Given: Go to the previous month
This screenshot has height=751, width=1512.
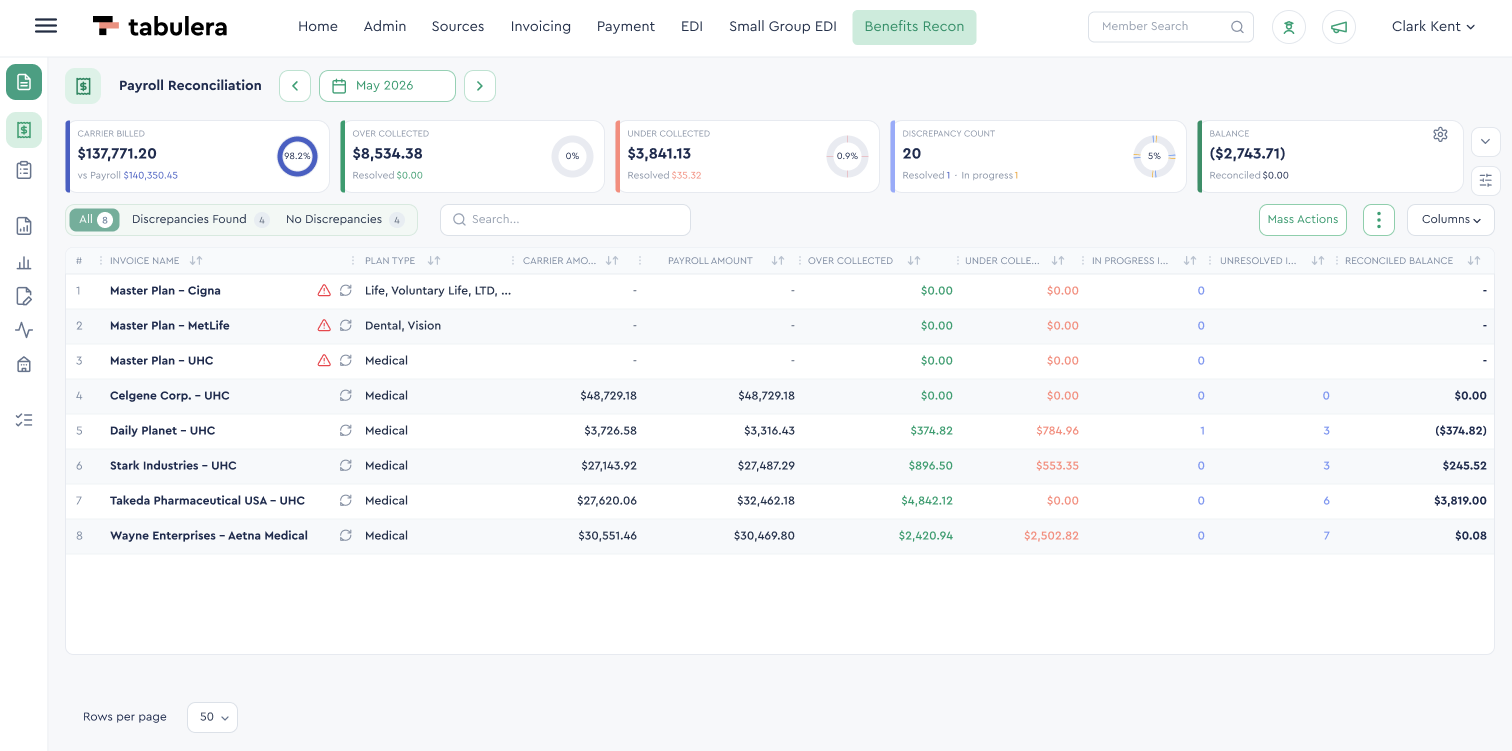Looking at the screenshot, I should pyautogui.click(x=295, y=86).
